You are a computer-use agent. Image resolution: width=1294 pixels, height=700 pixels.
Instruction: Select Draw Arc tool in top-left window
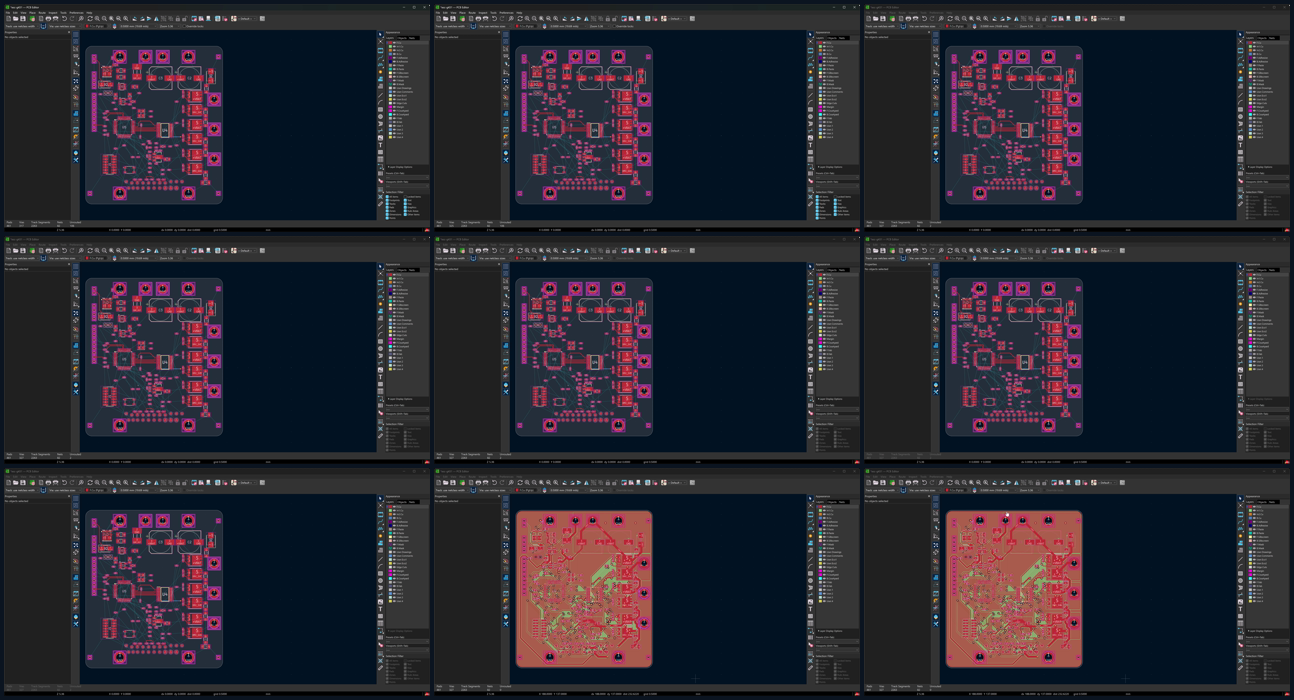(x=380, y=102)
